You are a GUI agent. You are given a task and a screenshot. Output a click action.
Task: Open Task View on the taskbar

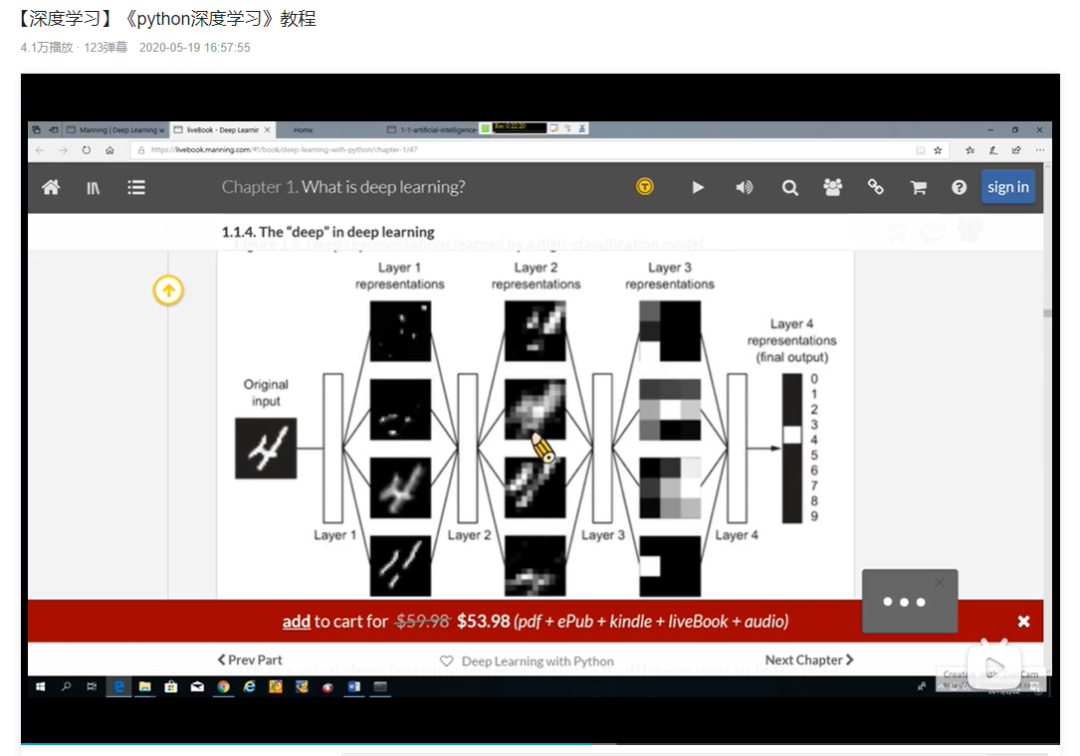click(x=92, y=686)
